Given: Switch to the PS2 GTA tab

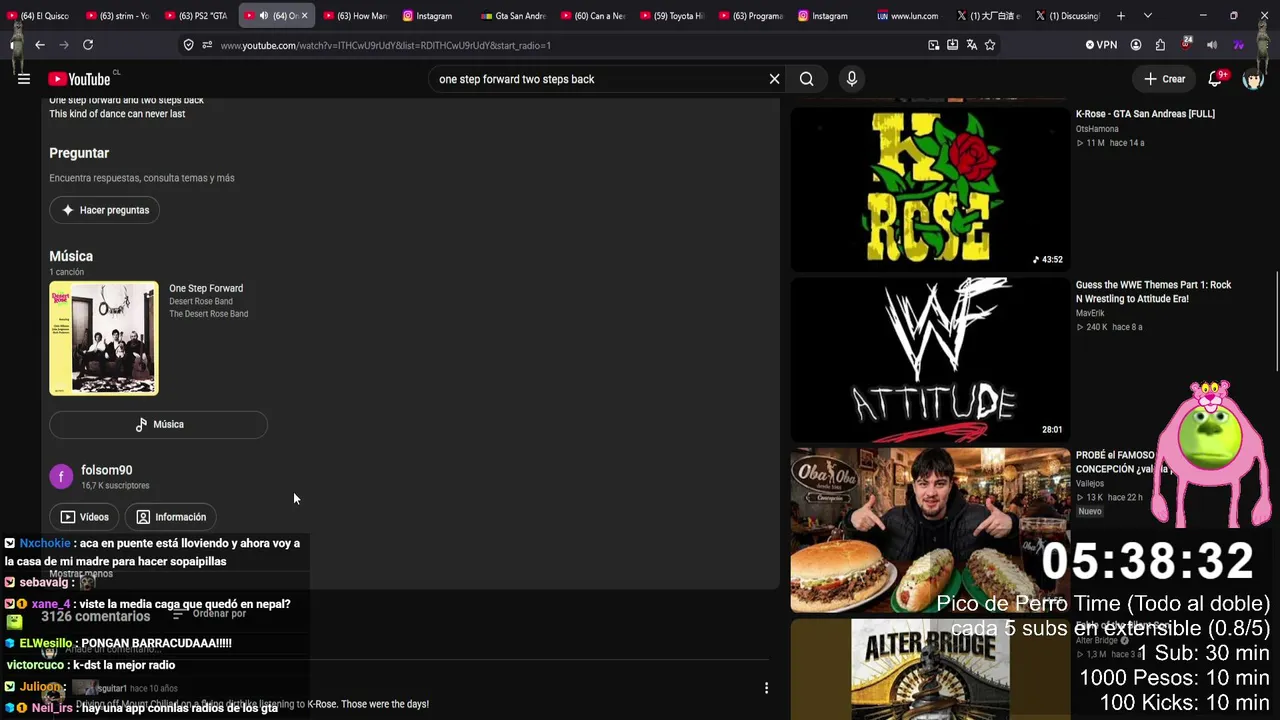Looking at the screenshot, I should [x=196, y=16].
